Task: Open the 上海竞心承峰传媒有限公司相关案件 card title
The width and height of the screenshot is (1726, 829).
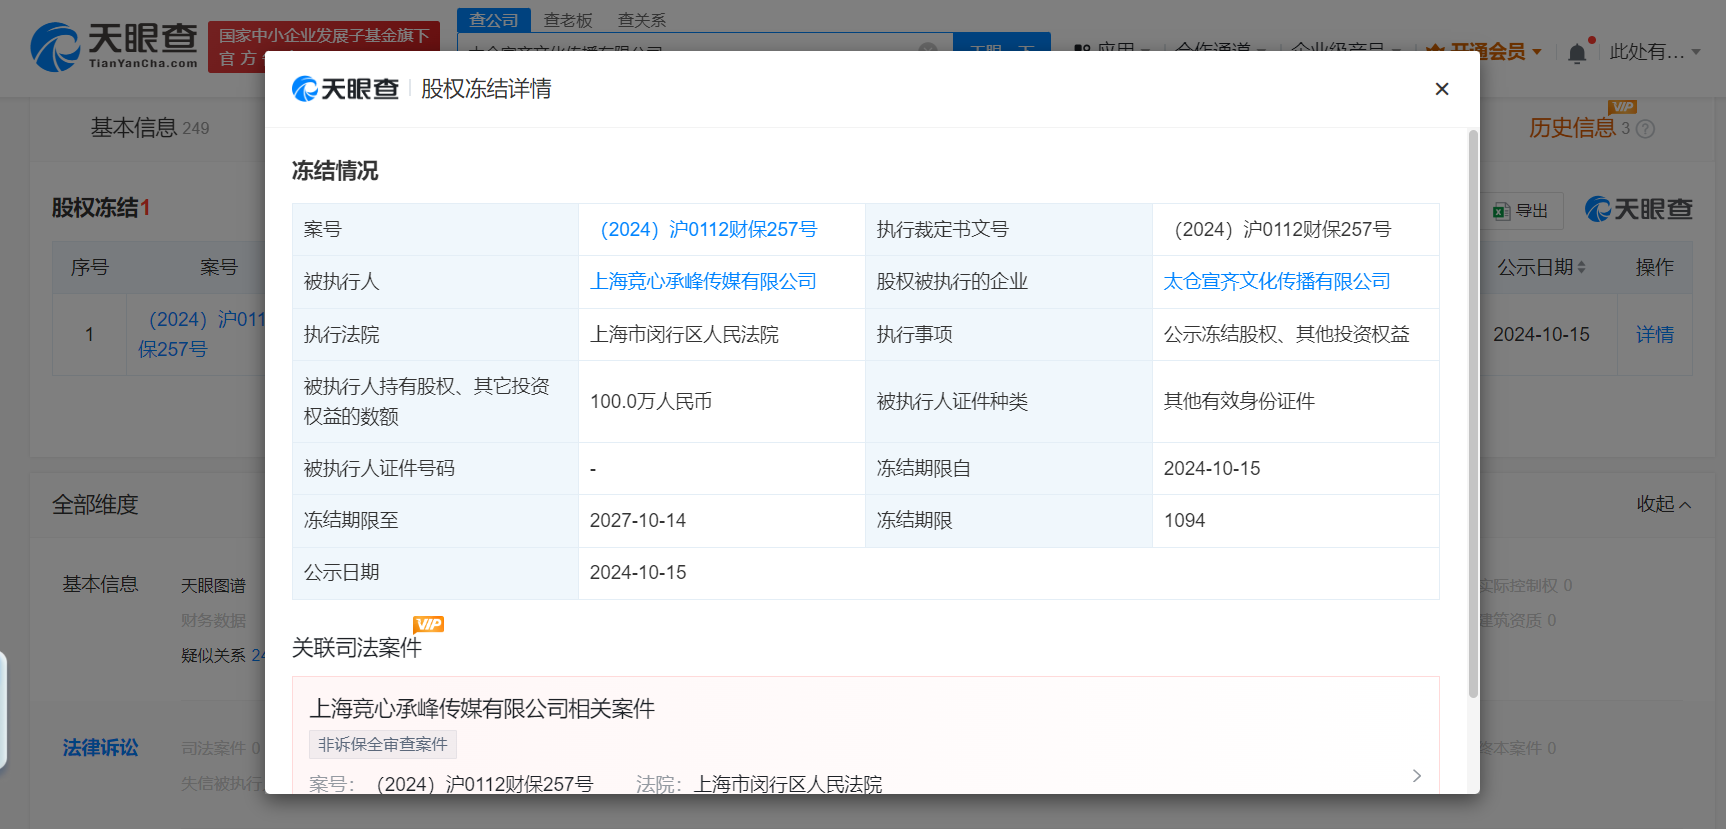Action: coord(482,709)
